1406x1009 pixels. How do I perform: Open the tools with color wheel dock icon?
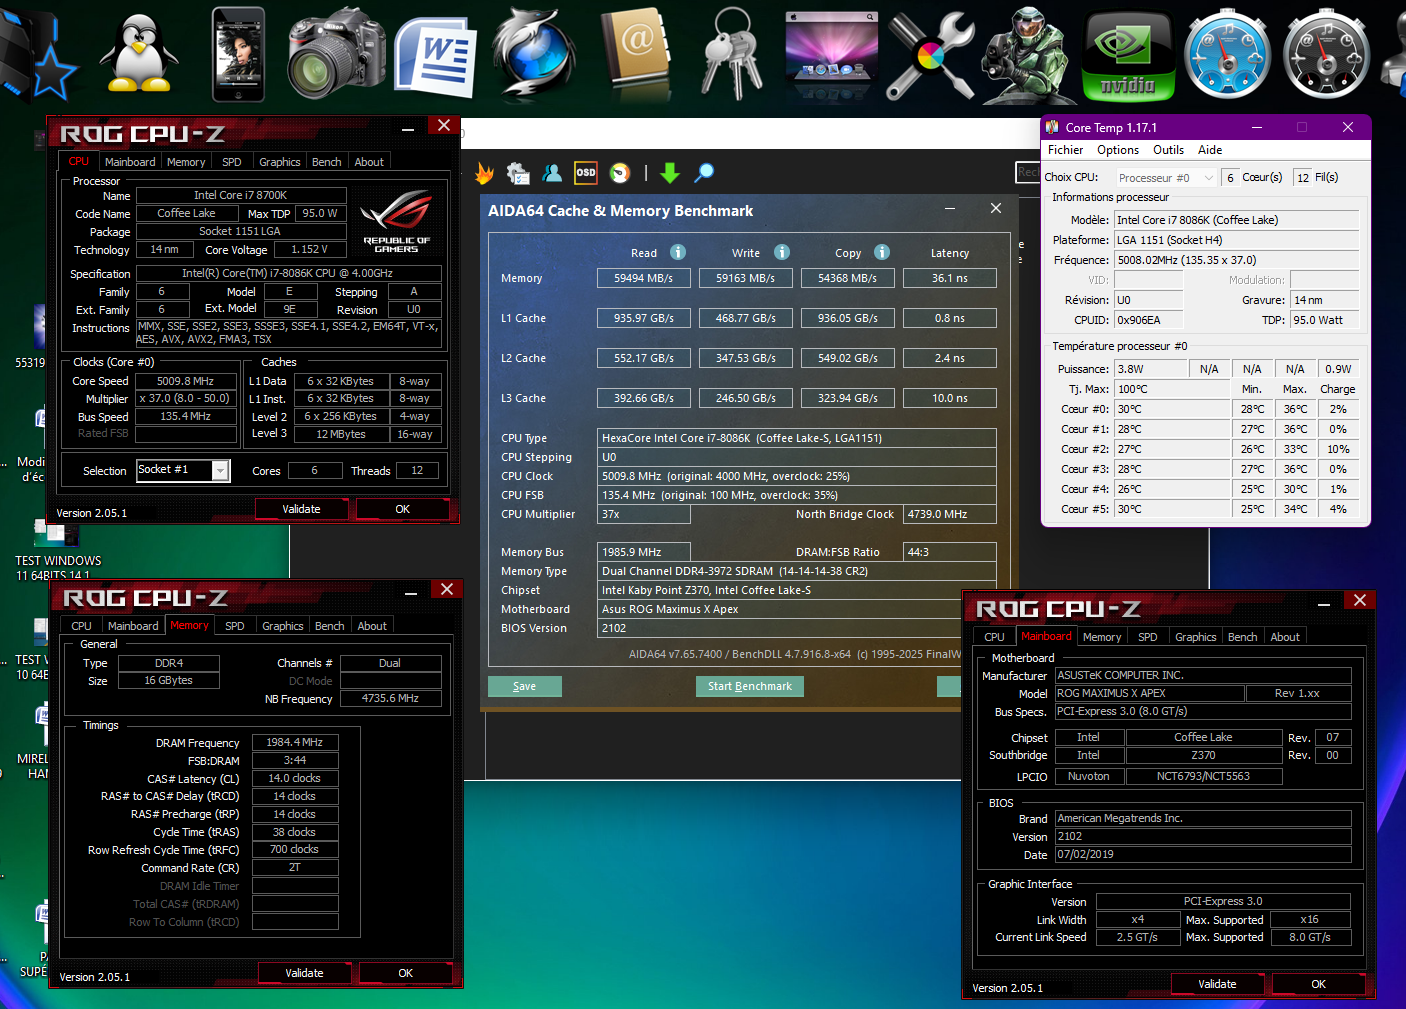pos(930,55)
